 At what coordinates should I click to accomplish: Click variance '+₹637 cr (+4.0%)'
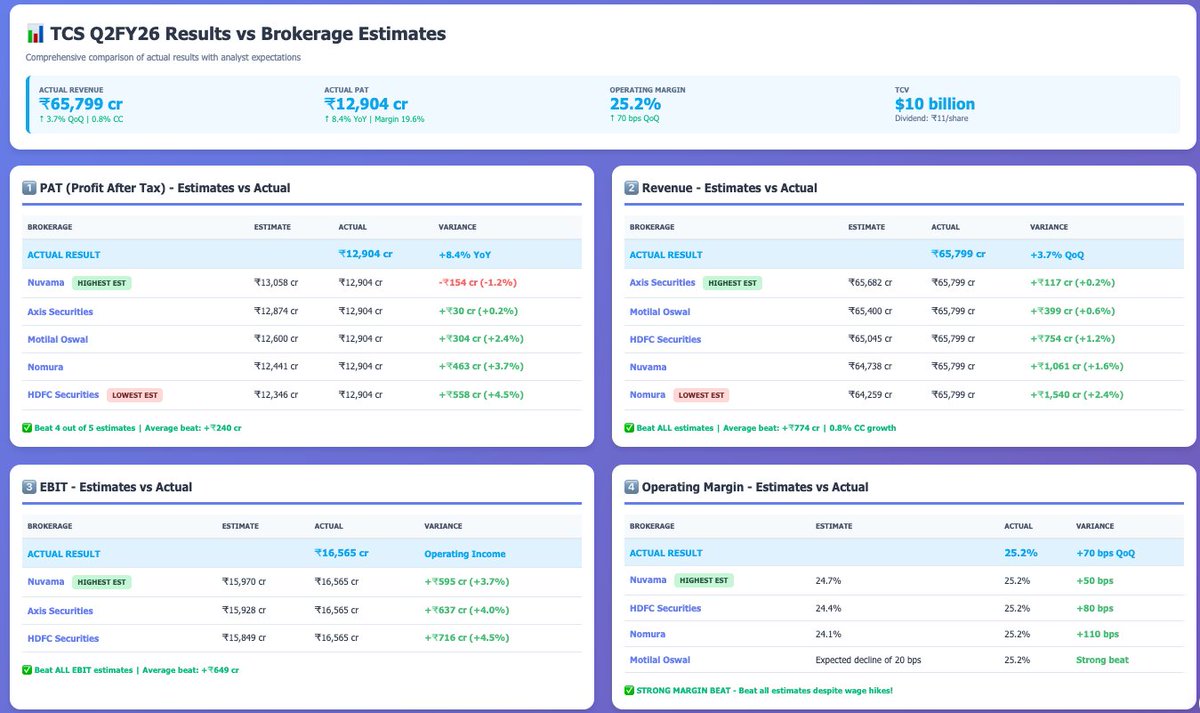click(x=467, y=610)
